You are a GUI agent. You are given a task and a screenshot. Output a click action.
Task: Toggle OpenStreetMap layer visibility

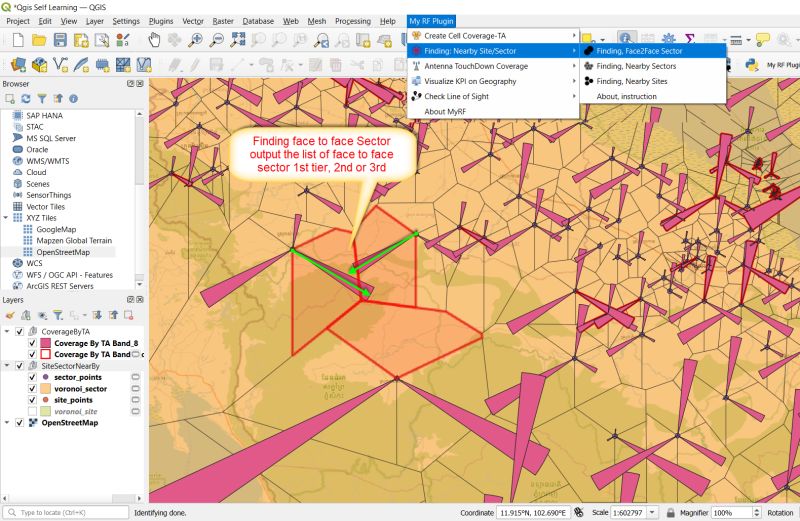(x=19, y=423)
